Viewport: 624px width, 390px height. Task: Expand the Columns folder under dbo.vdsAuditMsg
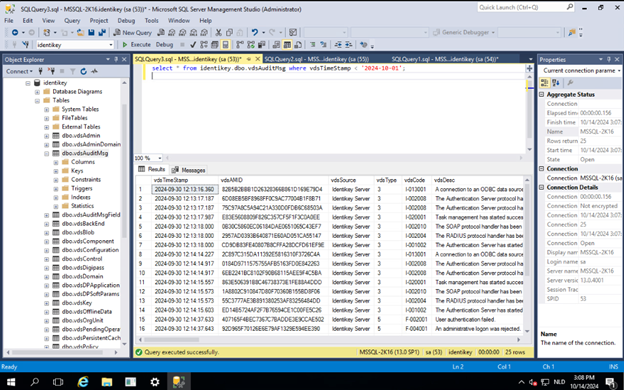56,162
